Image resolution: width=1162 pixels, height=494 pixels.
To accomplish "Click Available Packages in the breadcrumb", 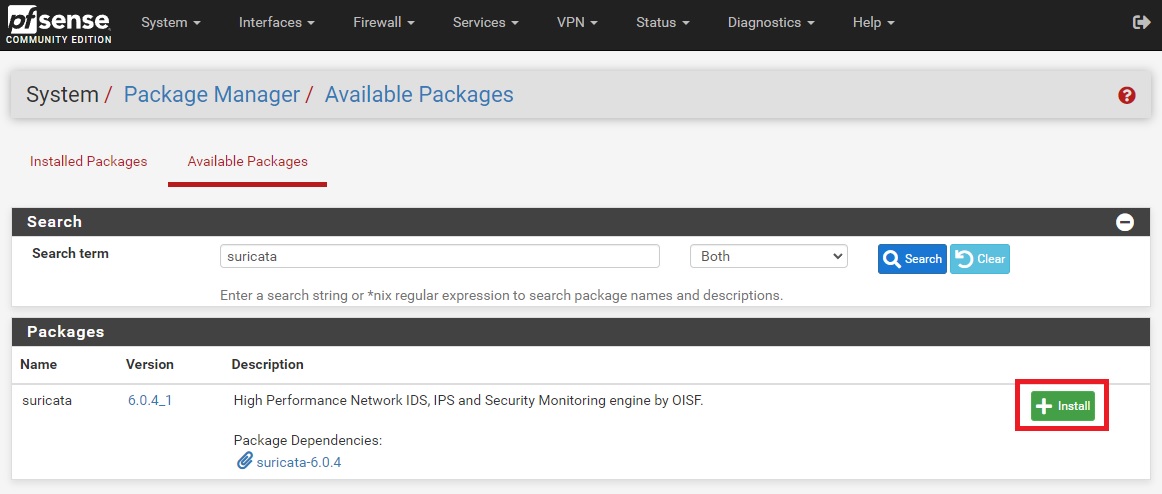I will (x=419, y=95).
